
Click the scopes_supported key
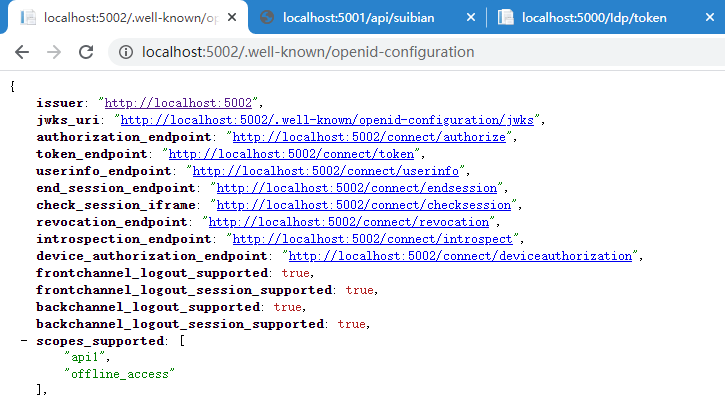(99, 341)
